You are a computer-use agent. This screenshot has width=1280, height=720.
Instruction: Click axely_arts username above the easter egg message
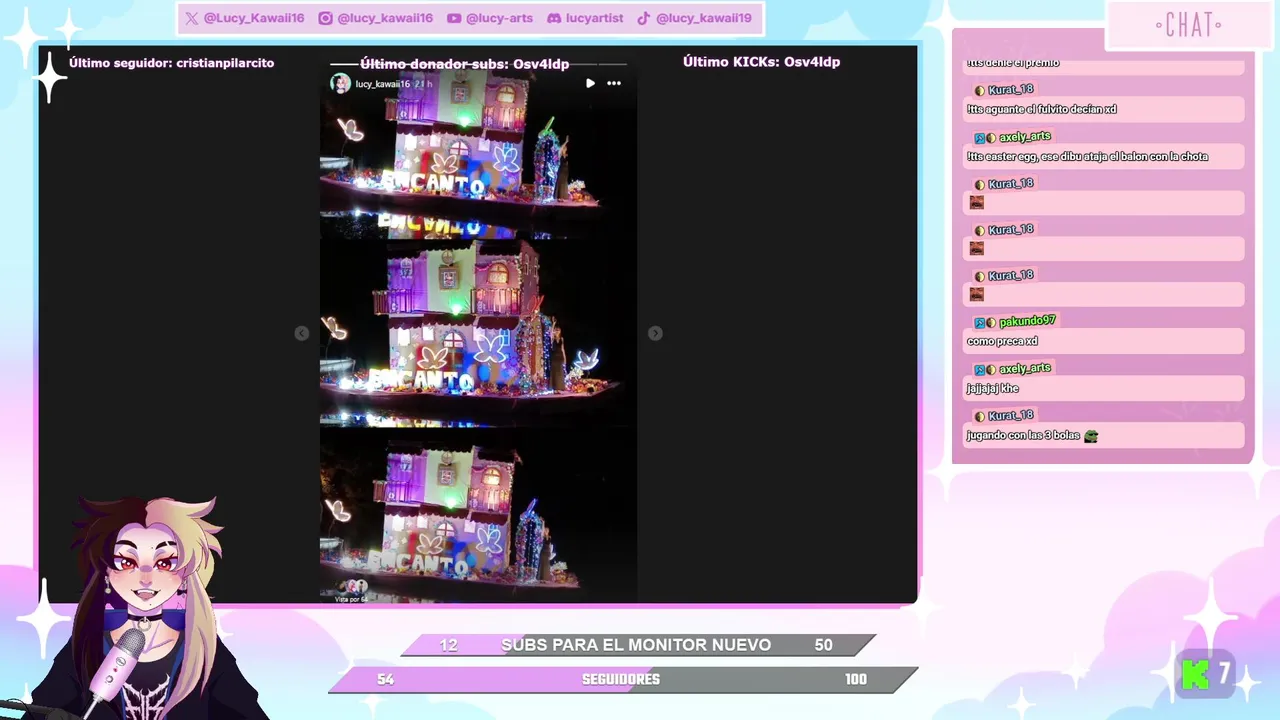point(1024,136)
